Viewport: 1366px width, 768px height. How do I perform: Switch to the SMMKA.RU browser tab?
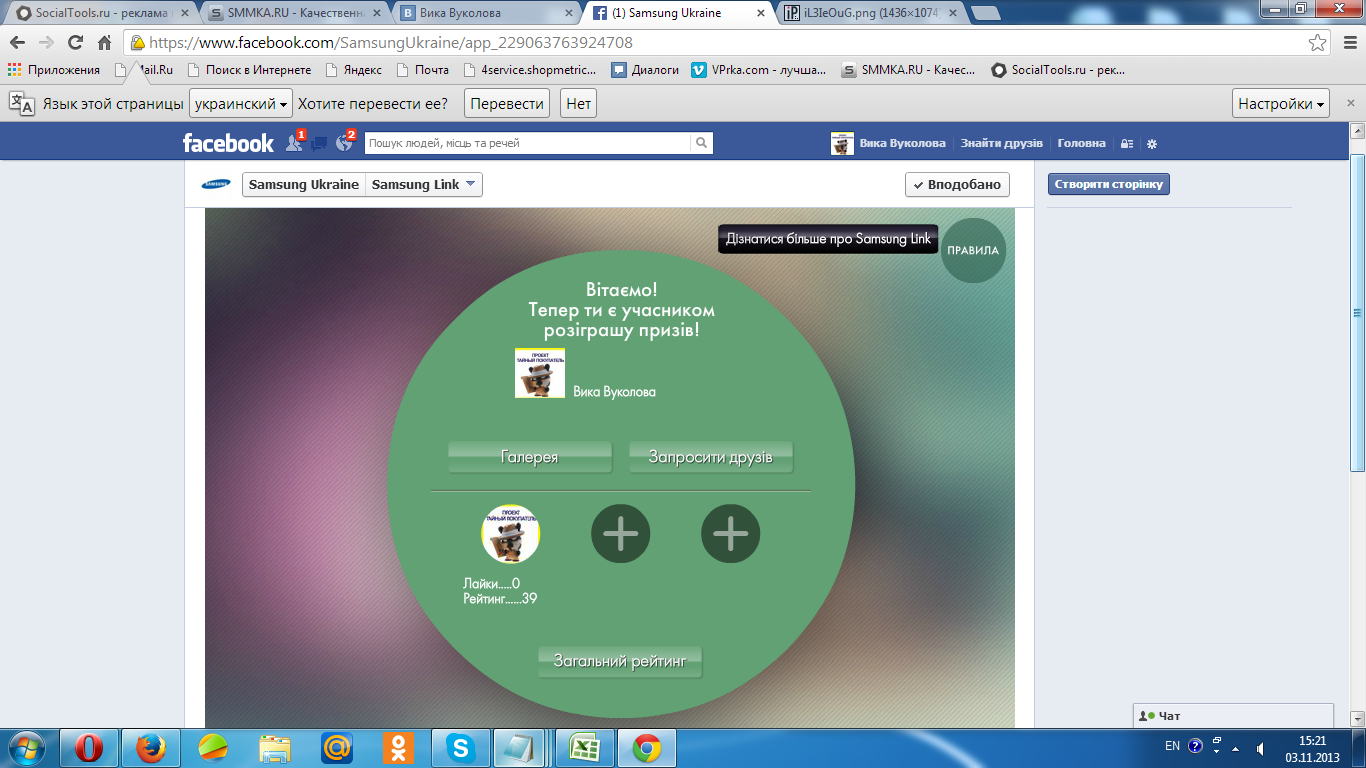(x=293, y=13)
